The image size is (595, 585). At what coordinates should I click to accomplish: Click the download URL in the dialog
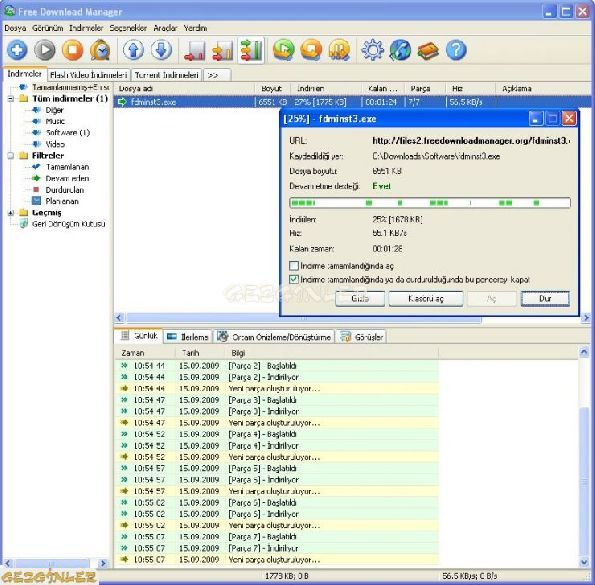(471, 141)
